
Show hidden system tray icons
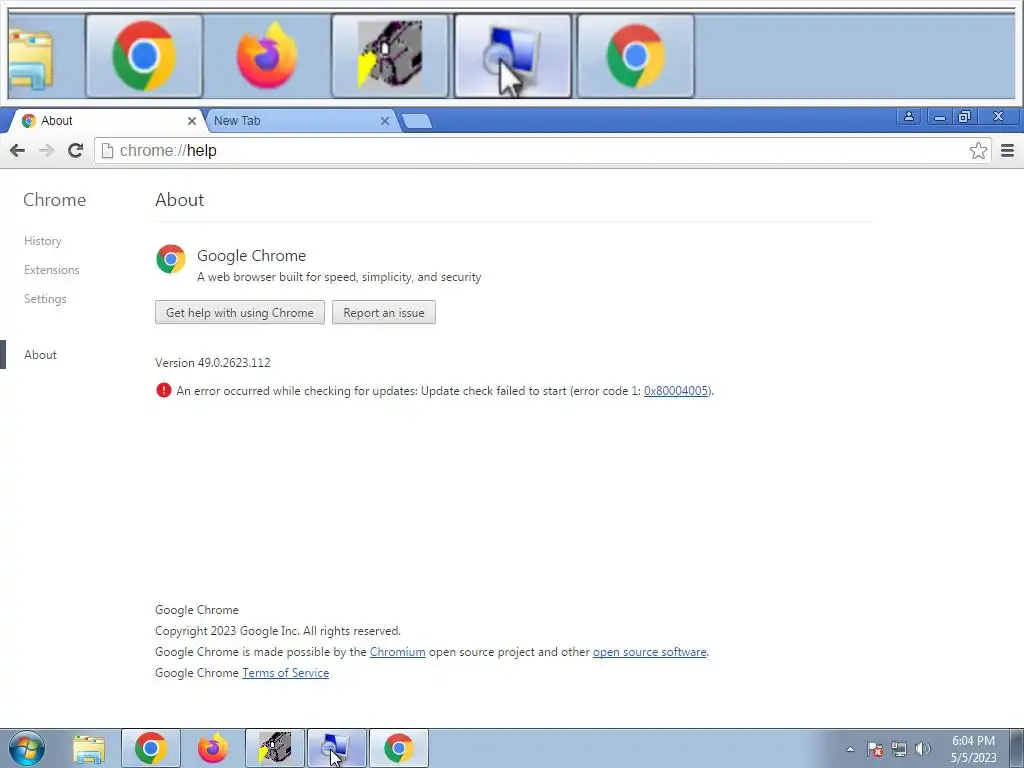click(850, 749)
